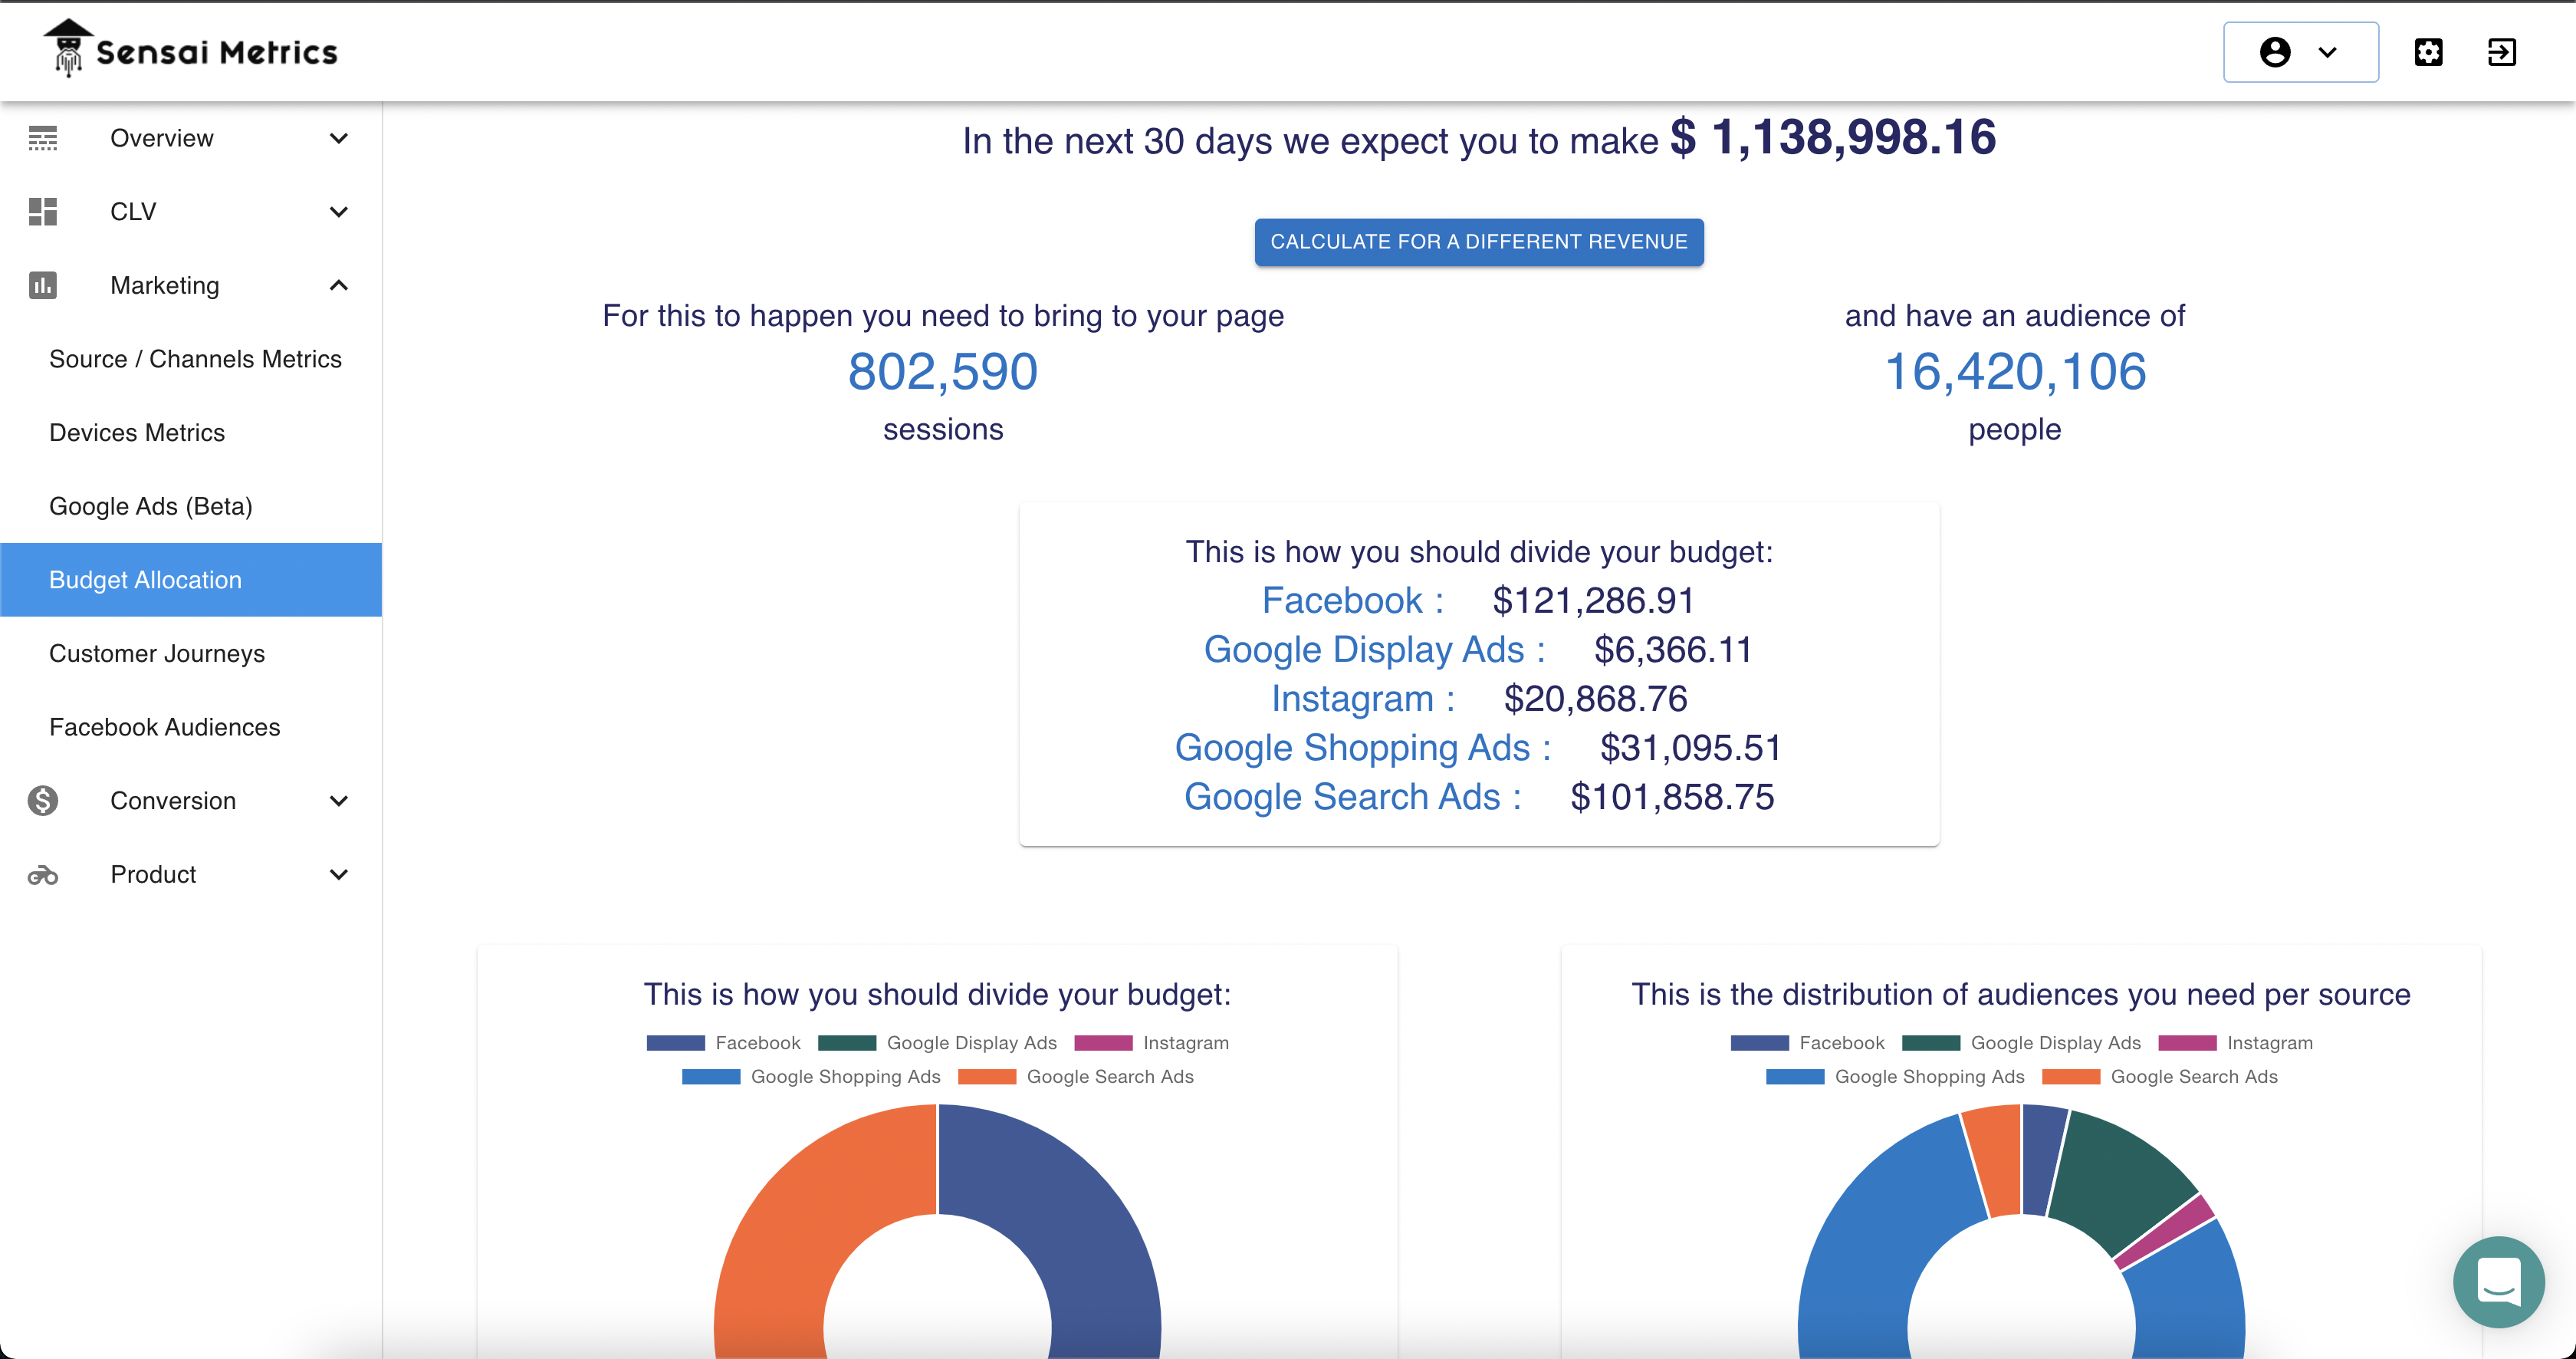The height and width of the screenshot is (1359, 2576).
Task: Expand the Conversion menu chevron
Action: (339, 801)
